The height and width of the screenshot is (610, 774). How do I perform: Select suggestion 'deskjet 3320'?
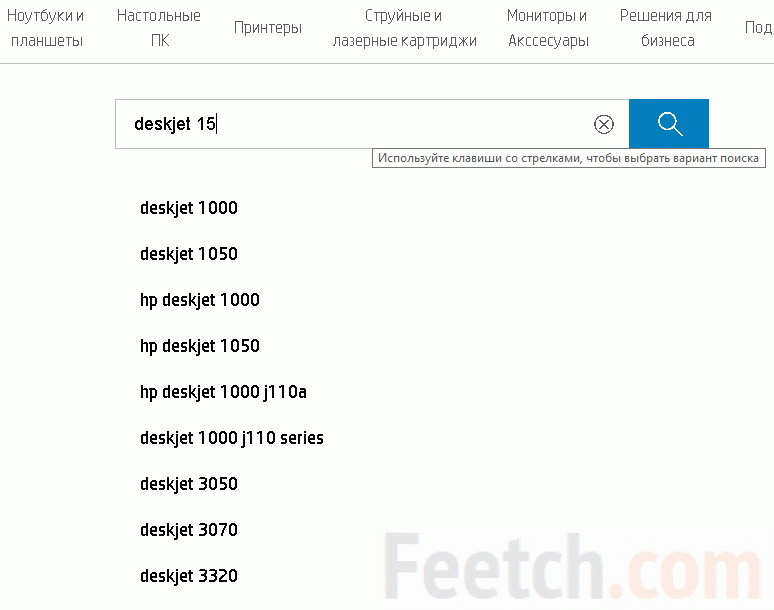coord(189,576)
